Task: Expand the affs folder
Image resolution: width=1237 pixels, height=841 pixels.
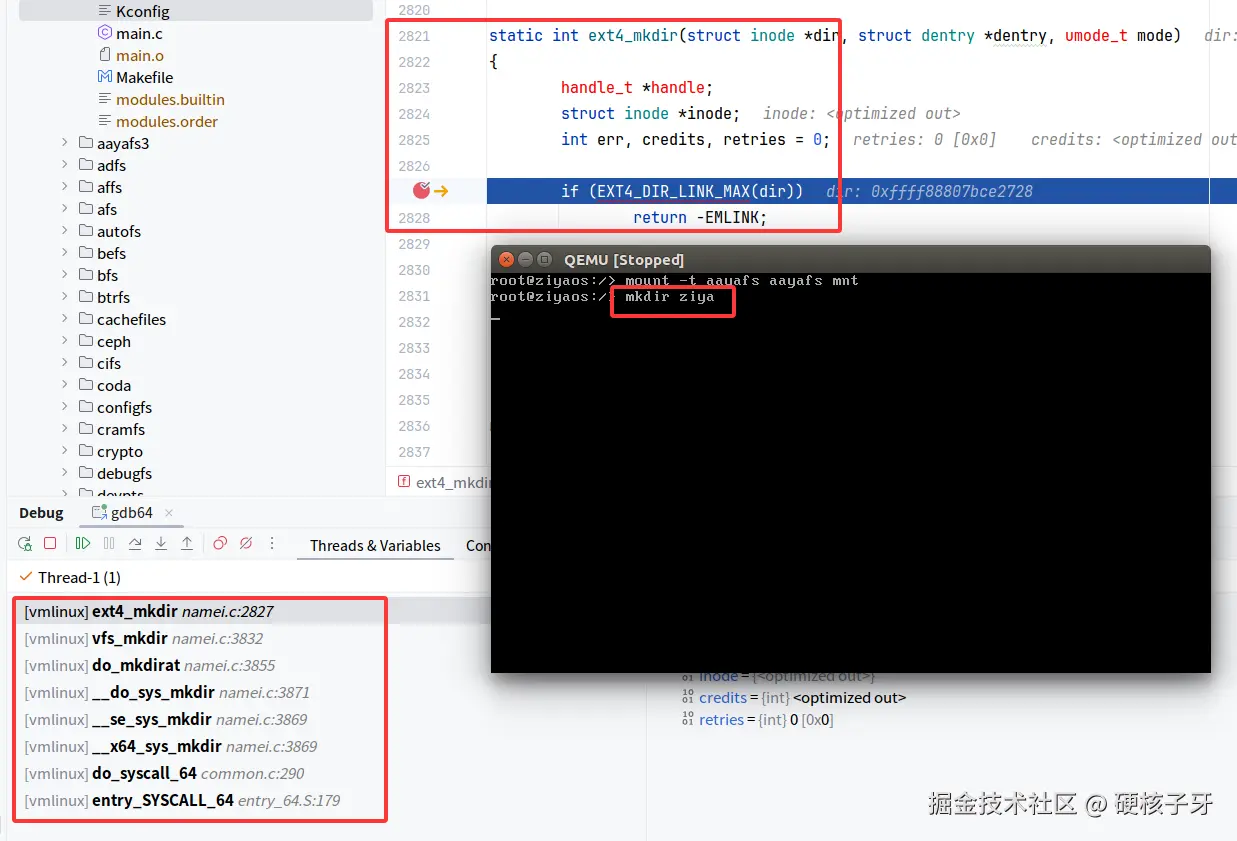Action: click(x=66, y=187)
